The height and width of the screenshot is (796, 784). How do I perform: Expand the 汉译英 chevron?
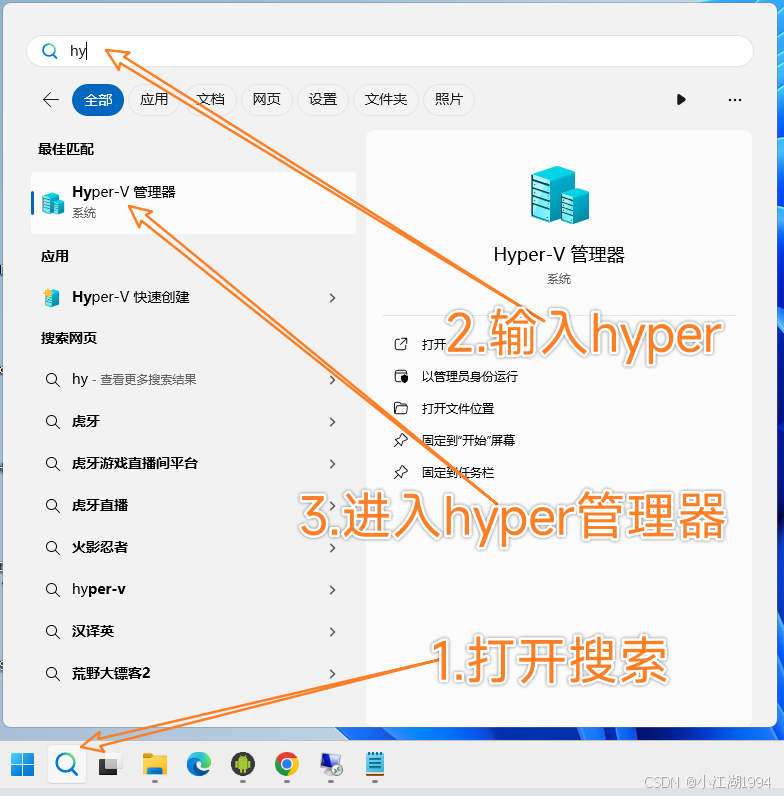tap(333, 632)
